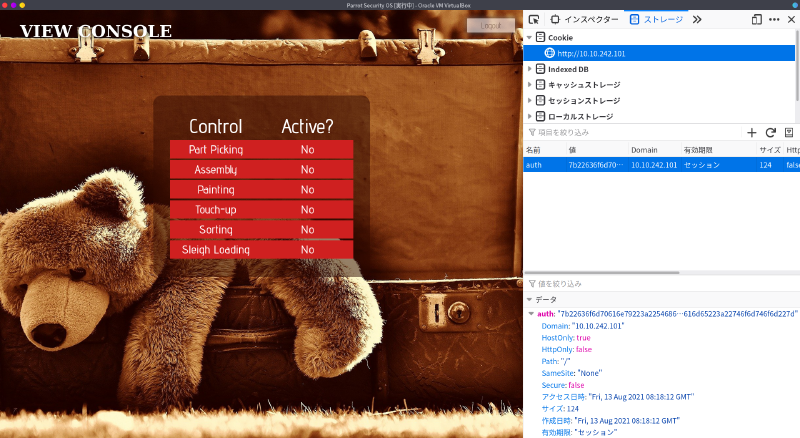Expand the session storage node (セッションストレージ)
This screenshot has height=438, width=800.
(529, 101)
